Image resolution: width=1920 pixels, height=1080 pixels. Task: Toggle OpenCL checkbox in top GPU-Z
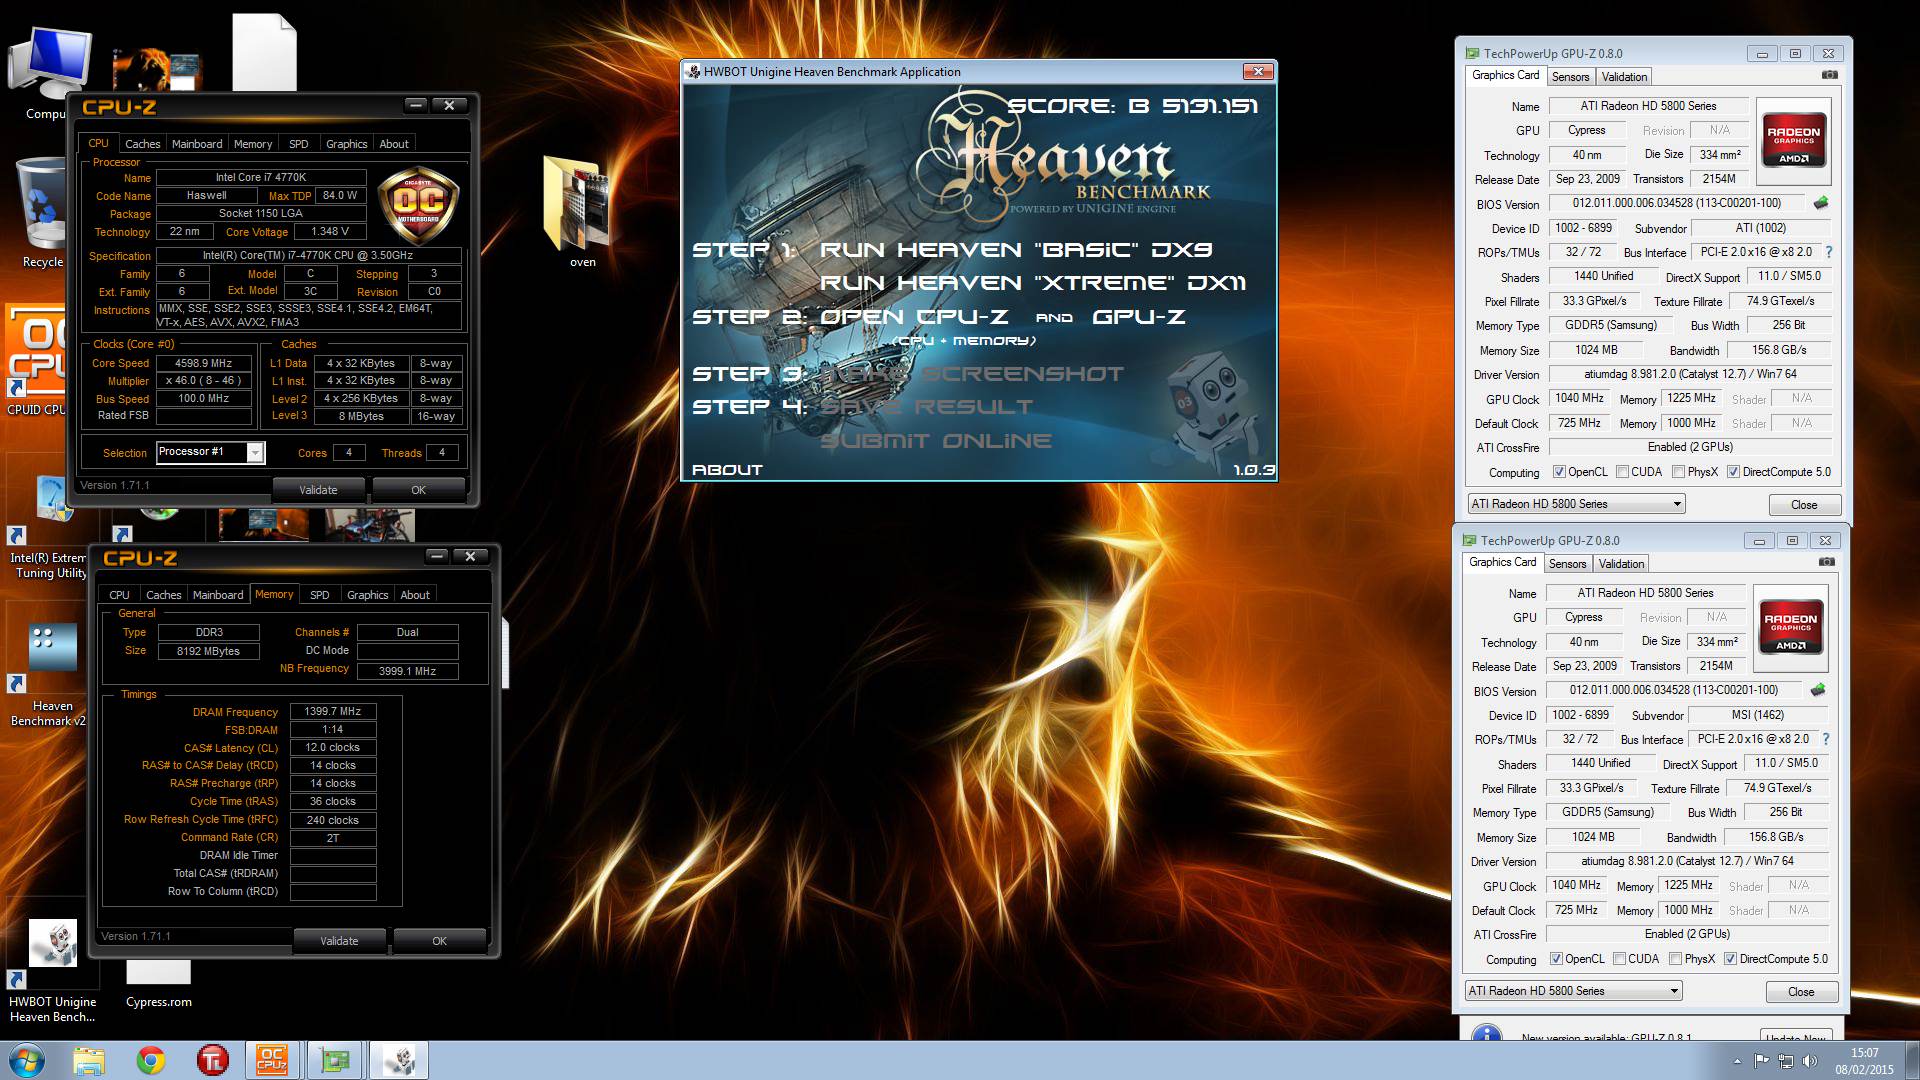pyautogui.click(x=1559, y=472)
